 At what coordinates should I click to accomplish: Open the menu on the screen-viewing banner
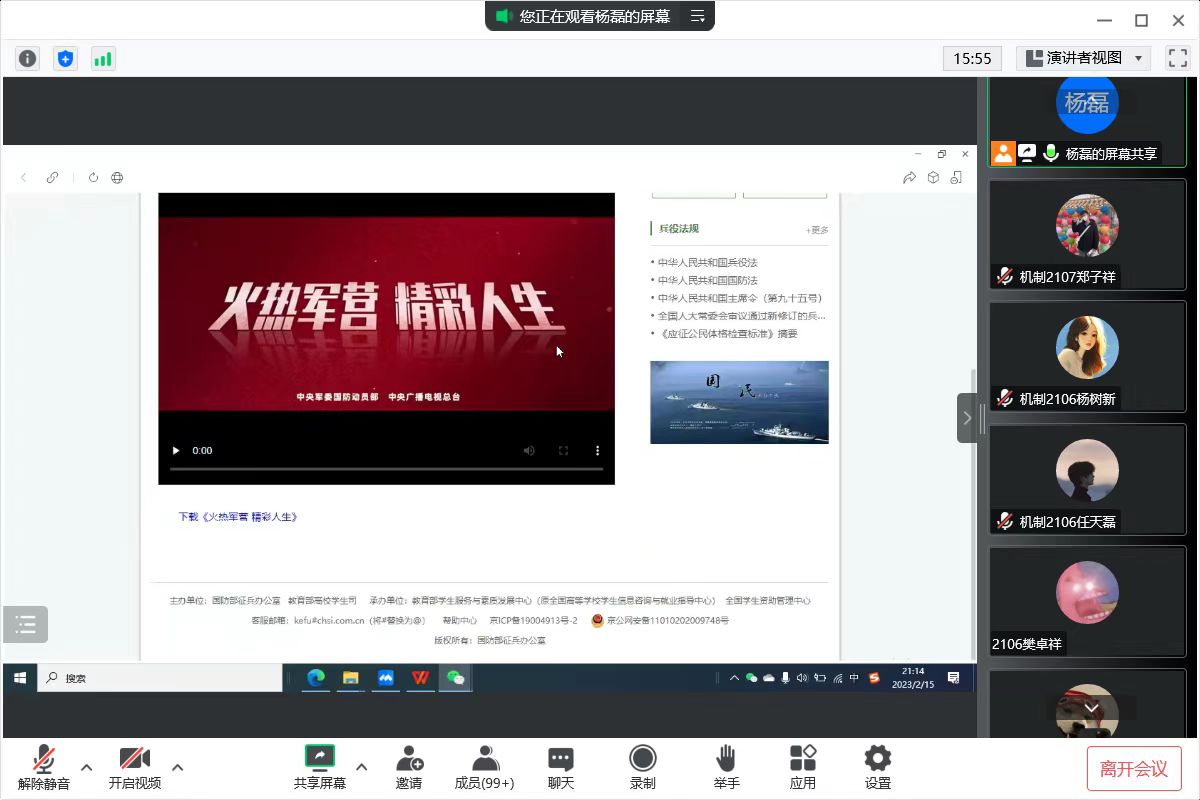[x=698, y=16]
